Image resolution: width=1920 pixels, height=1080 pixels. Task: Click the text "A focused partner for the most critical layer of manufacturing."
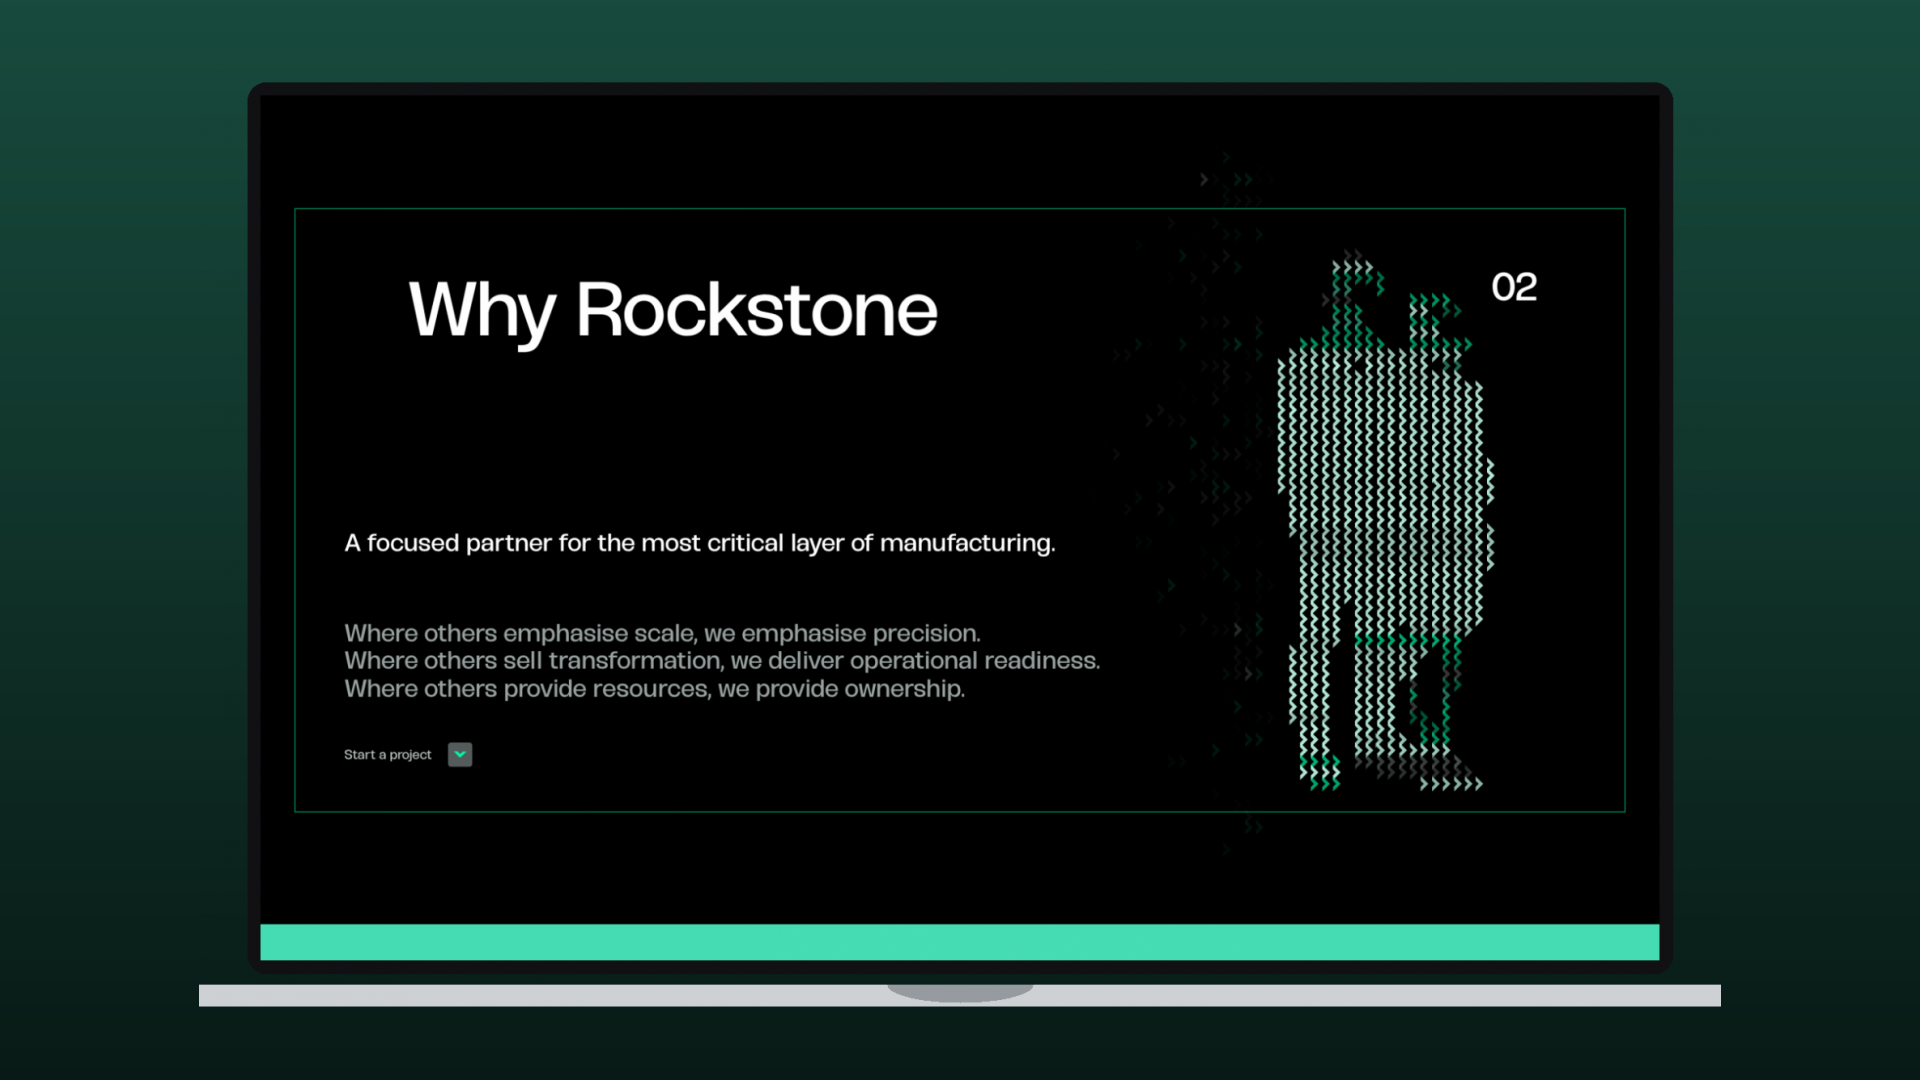point(700,543)
